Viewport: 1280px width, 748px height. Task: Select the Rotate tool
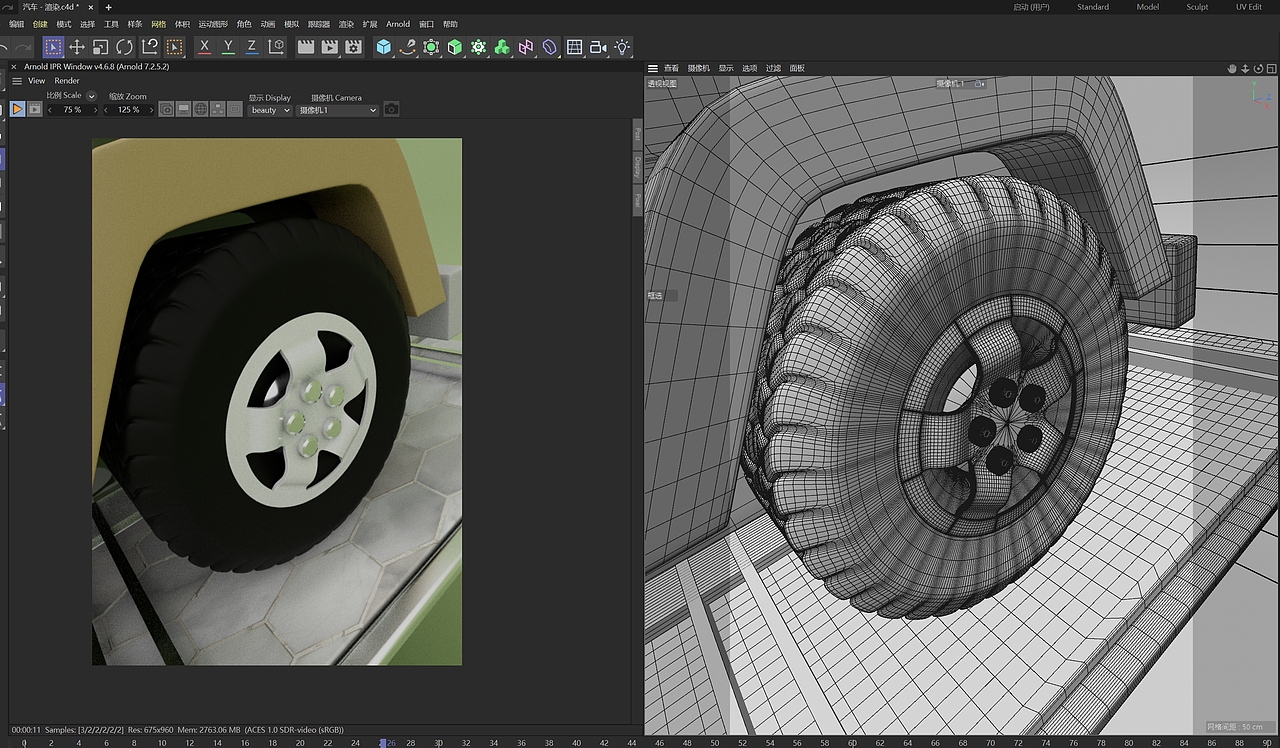[125, 47]
